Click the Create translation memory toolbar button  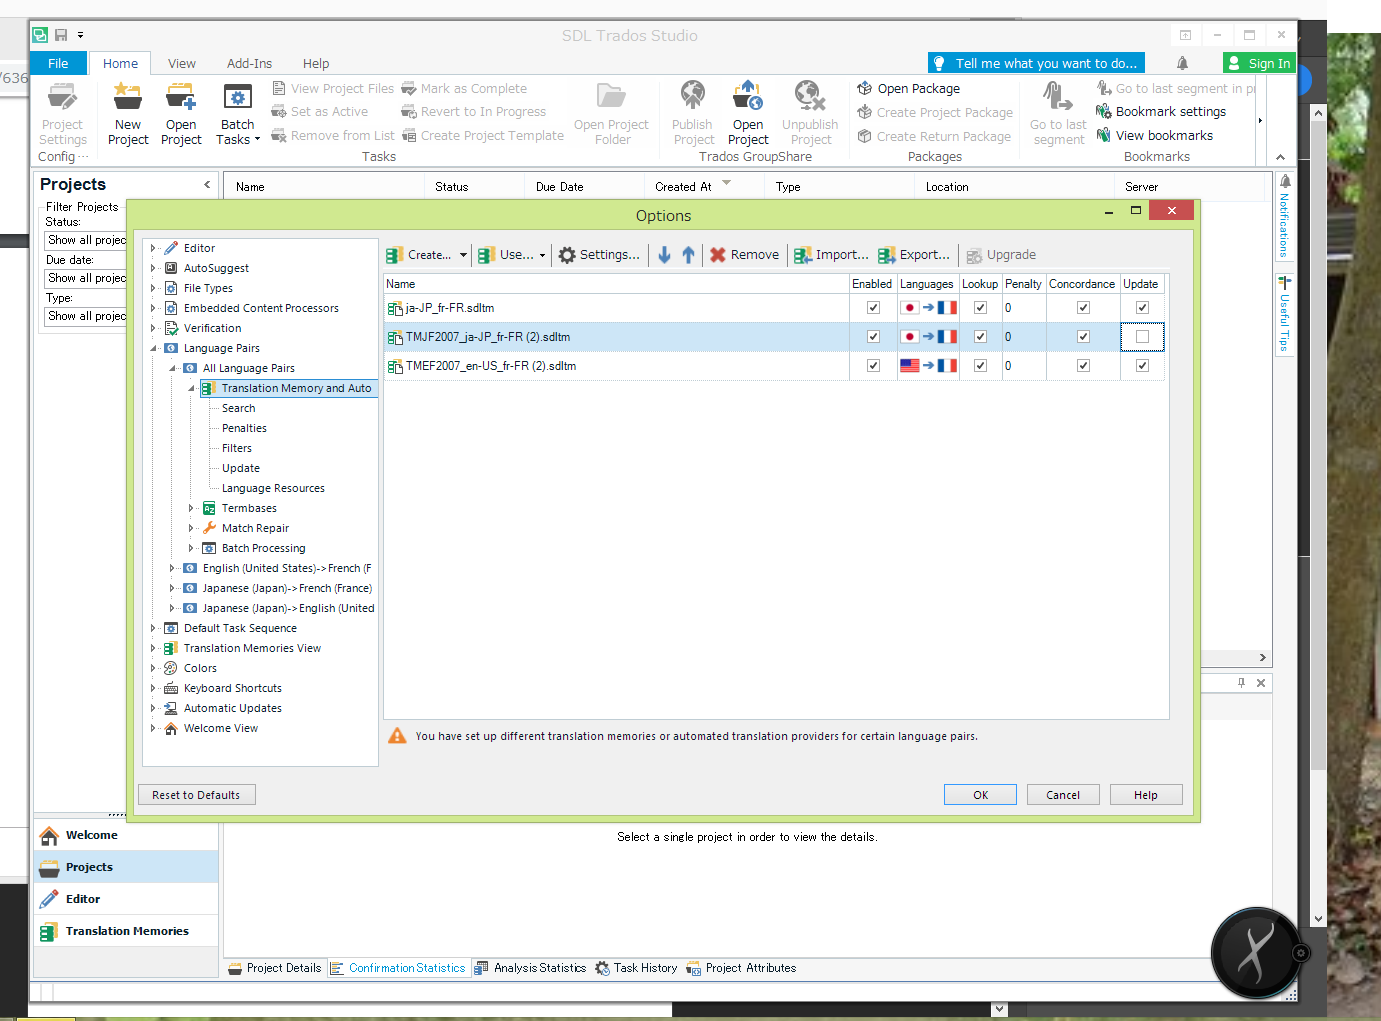coord(419,255)
